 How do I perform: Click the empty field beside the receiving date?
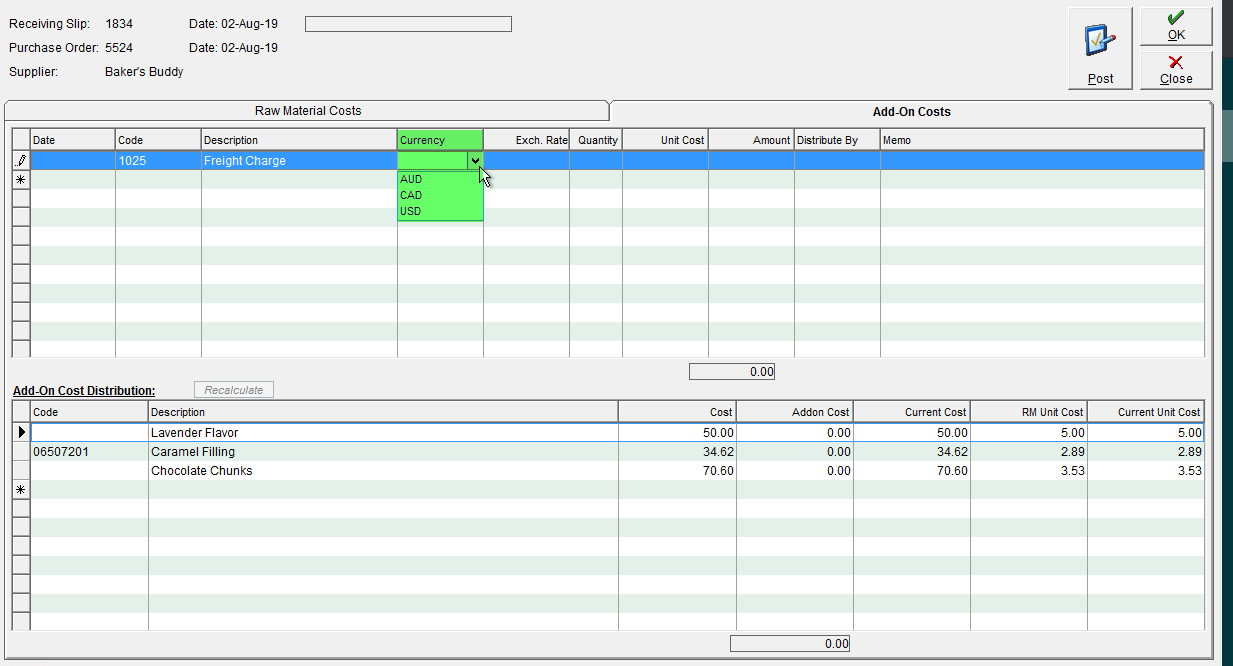pos(408,24)
